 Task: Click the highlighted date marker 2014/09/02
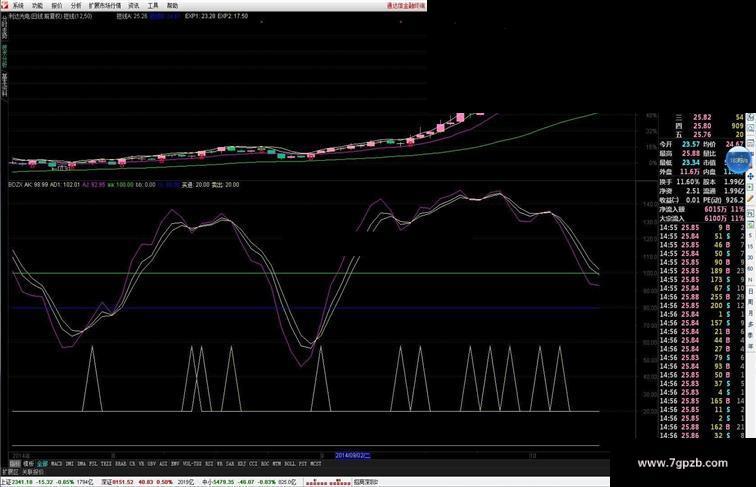tap(353, 455)
